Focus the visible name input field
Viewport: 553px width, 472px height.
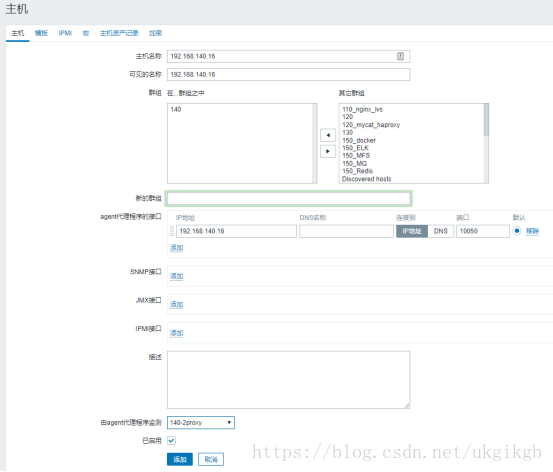click(x=288, y=74)
